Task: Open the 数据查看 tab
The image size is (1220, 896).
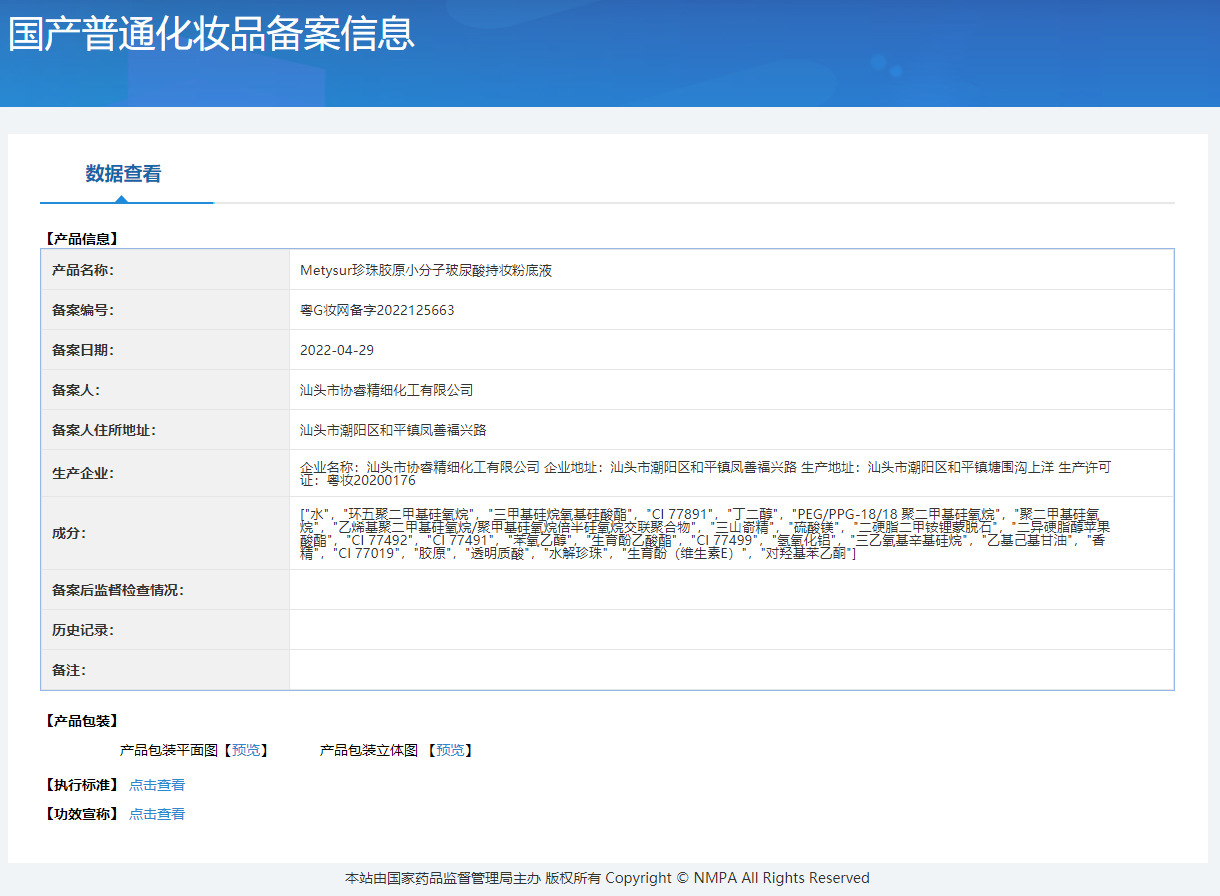Action: pyautogui.click(x=123, y=174)
